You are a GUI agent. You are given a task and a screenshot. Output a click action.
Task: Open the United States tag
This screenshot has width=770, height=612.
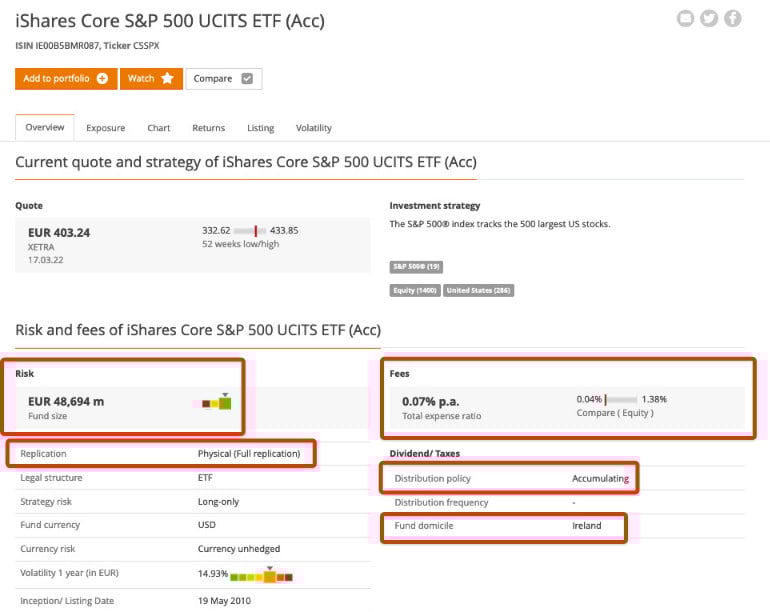click(x=478, y=291)
